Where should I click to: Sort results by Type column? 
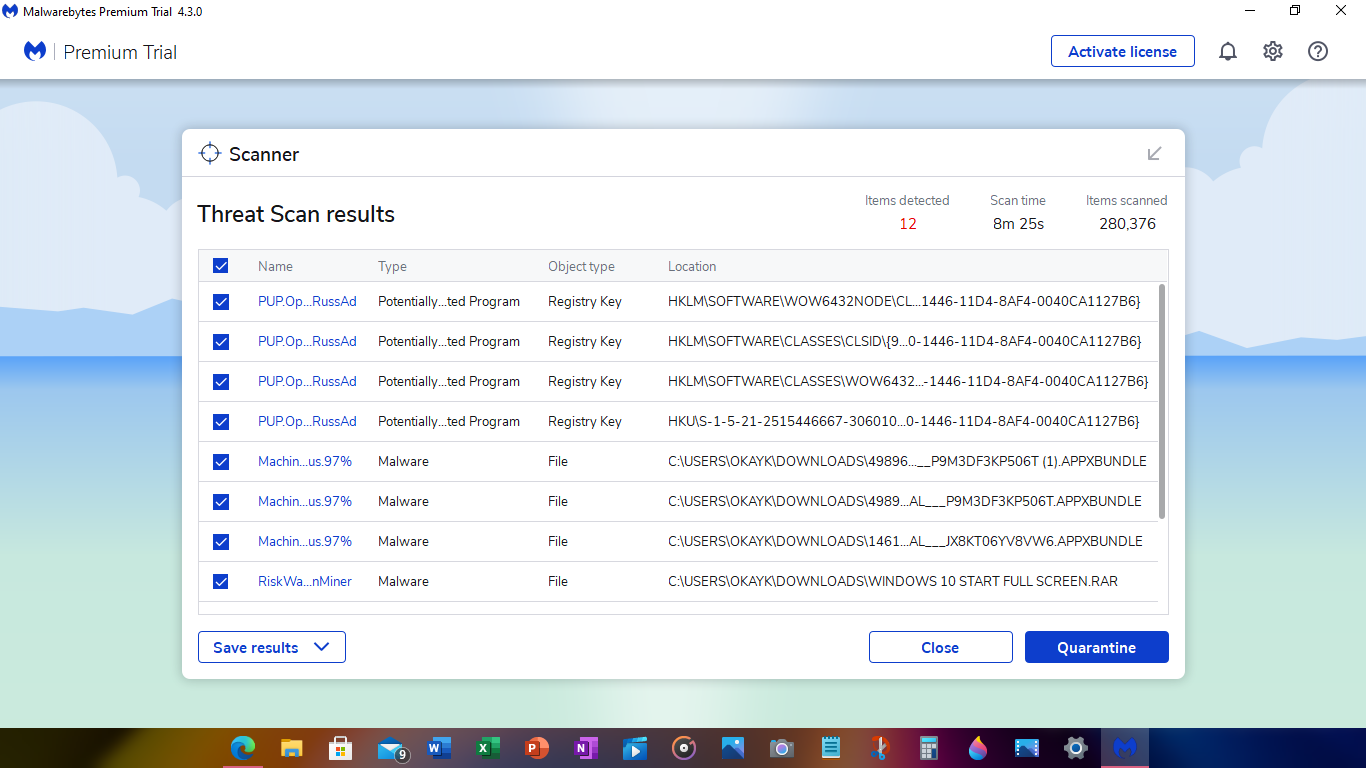[x=392, y=267]
